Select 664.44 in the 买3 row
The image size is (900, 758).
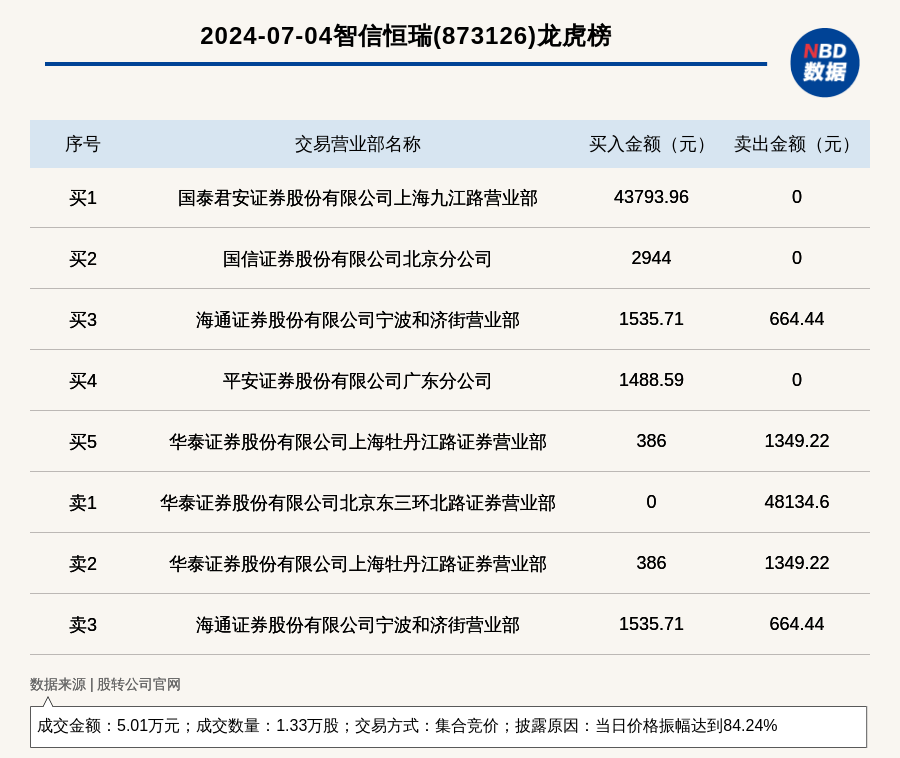click(797, 319)
